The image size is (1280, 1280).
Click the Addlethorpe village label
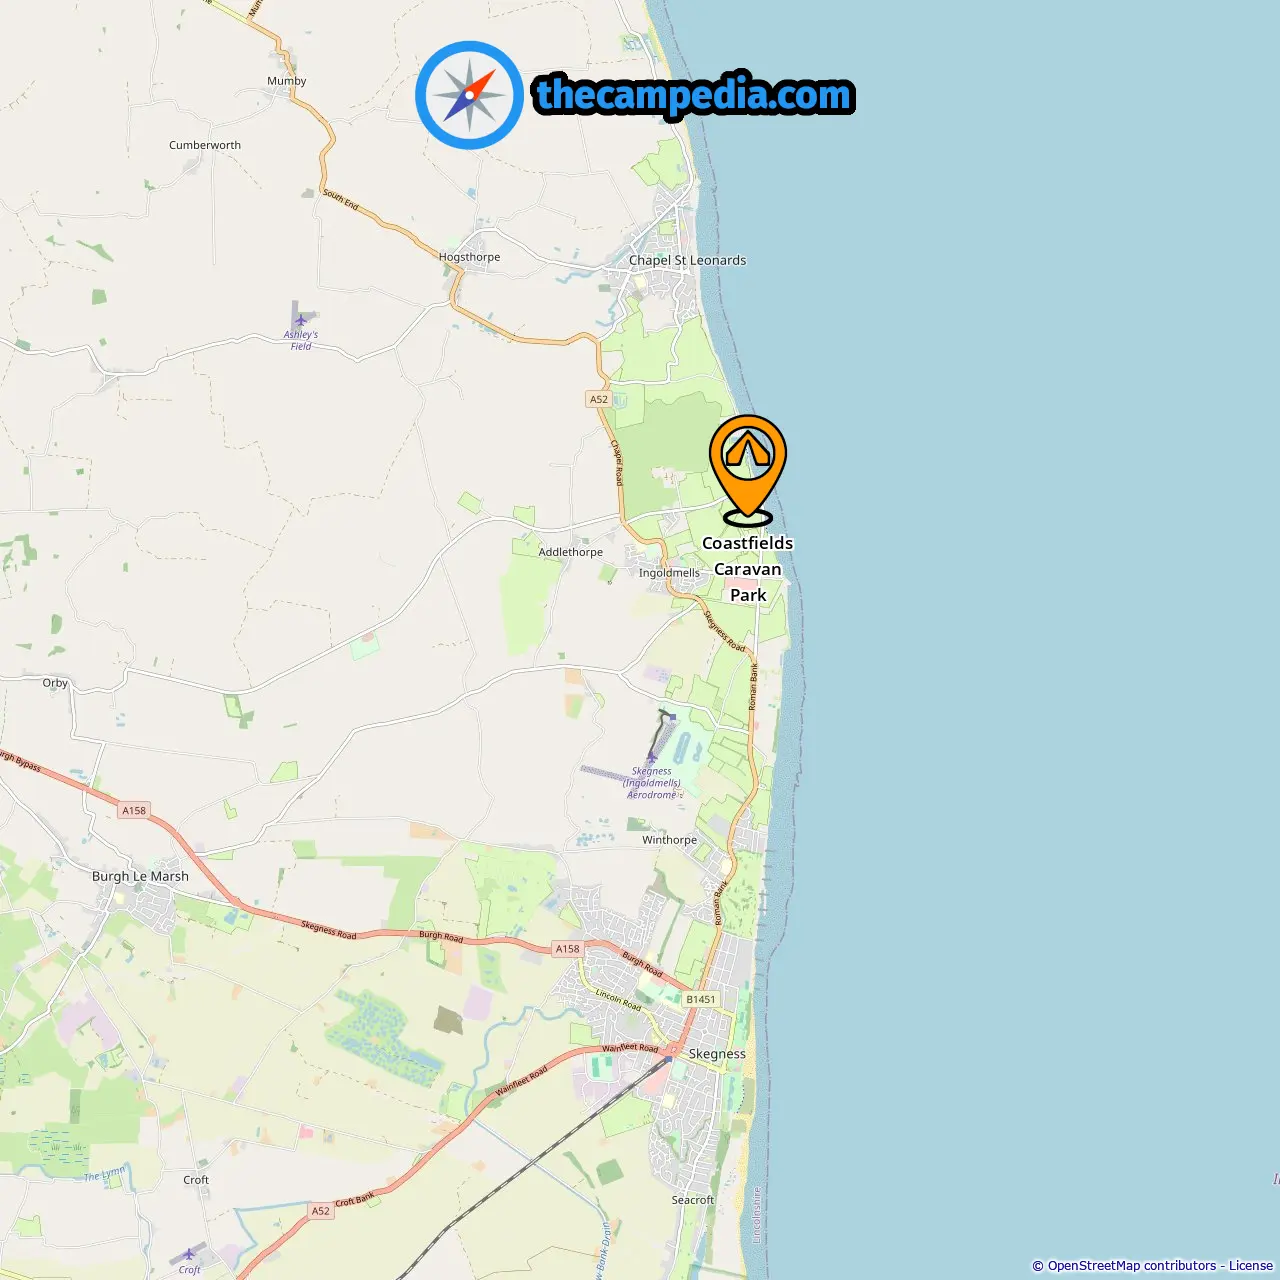570,552
